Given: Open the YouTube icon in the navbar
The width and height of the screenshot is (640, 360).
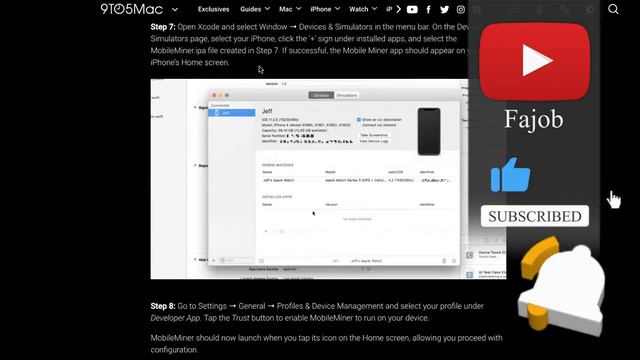Looking at the screenshot, I should [412, 9].
